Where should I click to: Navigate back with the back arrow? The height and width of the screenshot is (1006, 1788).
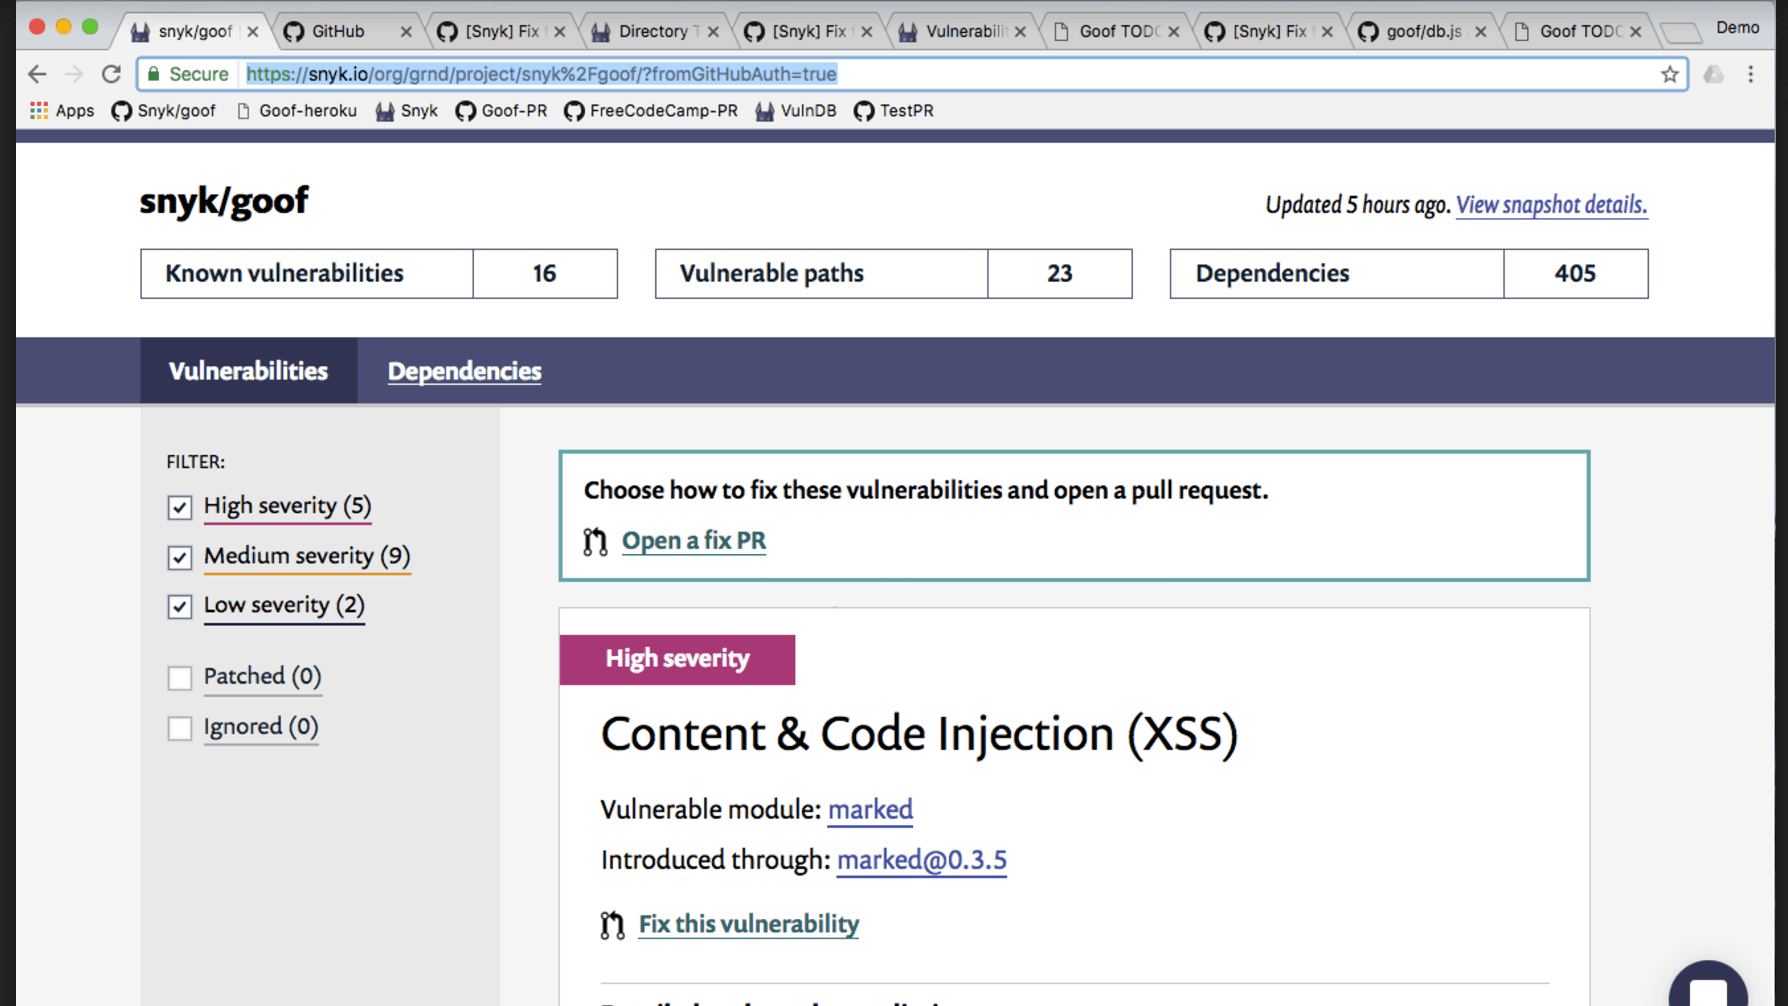pos(37,73)
